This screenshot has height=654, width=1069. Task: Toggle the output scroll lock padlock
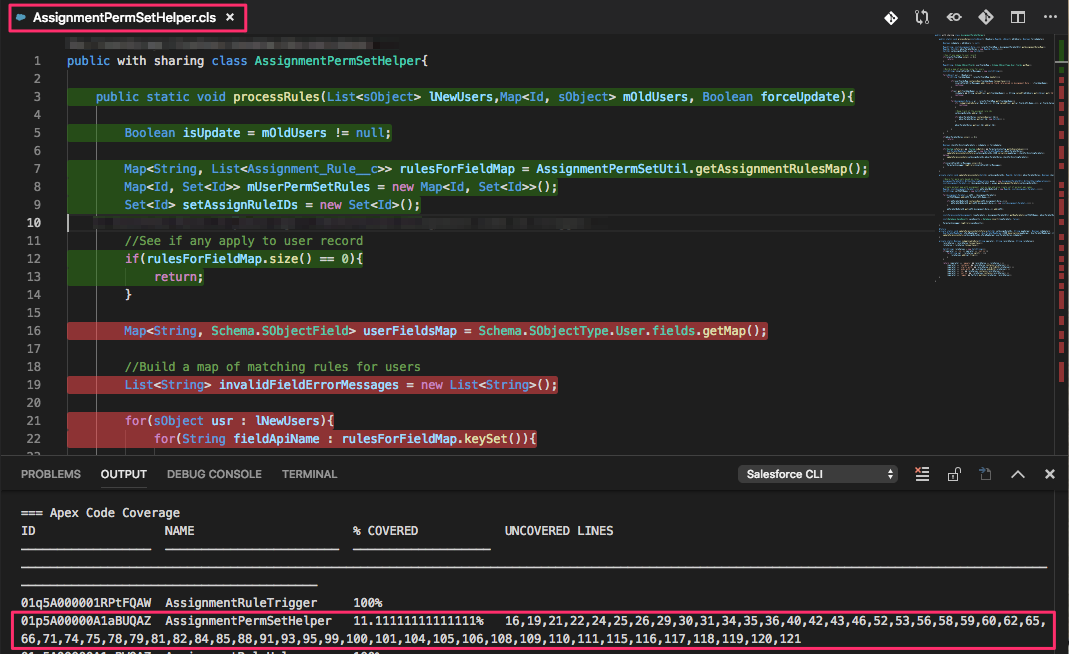point(953,474)
